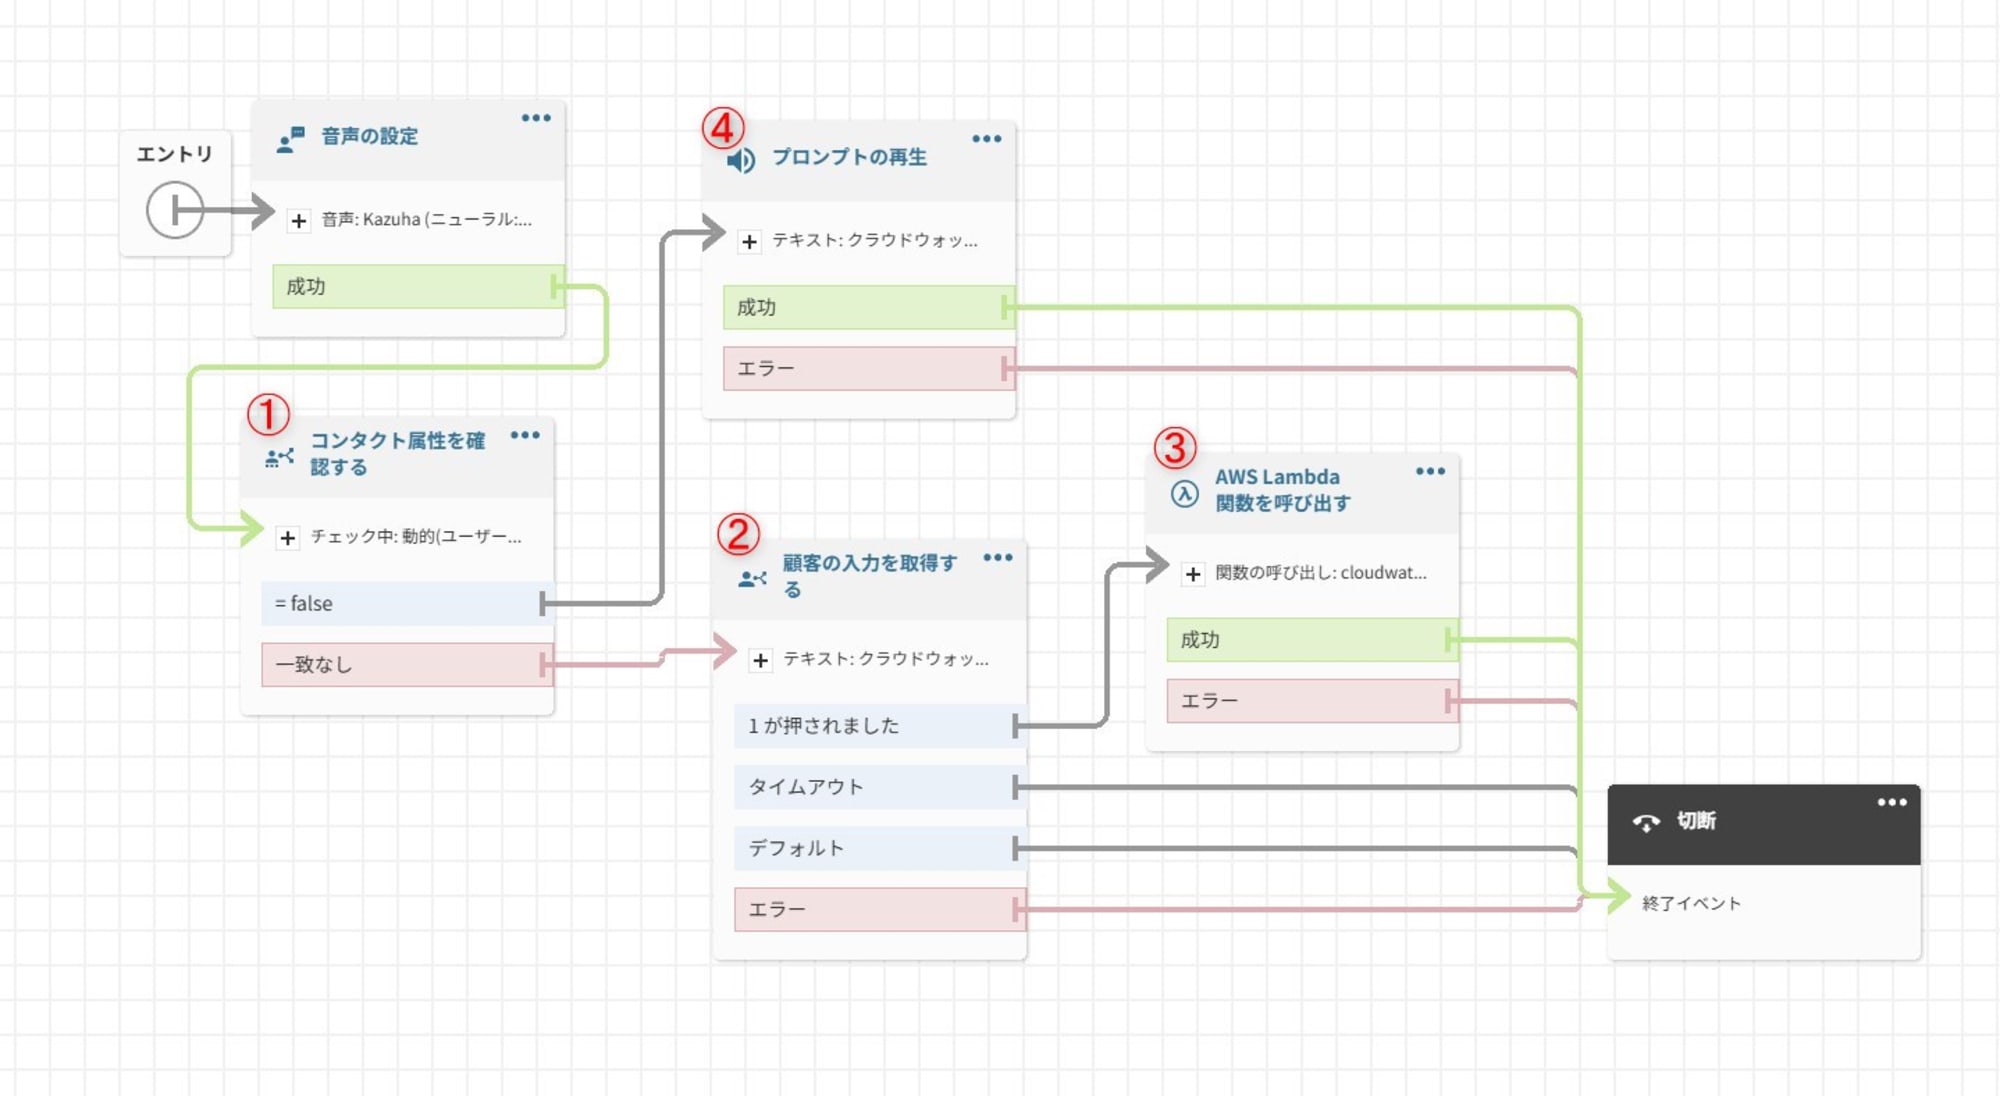2000x1096 pixels.
Task: Open the AWS Lambda block options menu
Action: pyautogui.click(x=1431, y=471)
